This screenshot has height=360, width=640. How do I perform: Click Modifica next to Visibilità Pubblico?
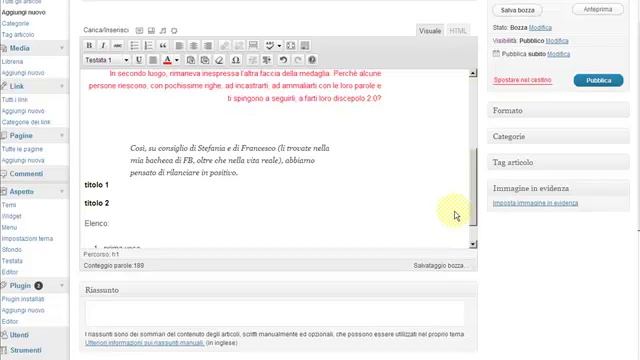(x=557, y=41)
